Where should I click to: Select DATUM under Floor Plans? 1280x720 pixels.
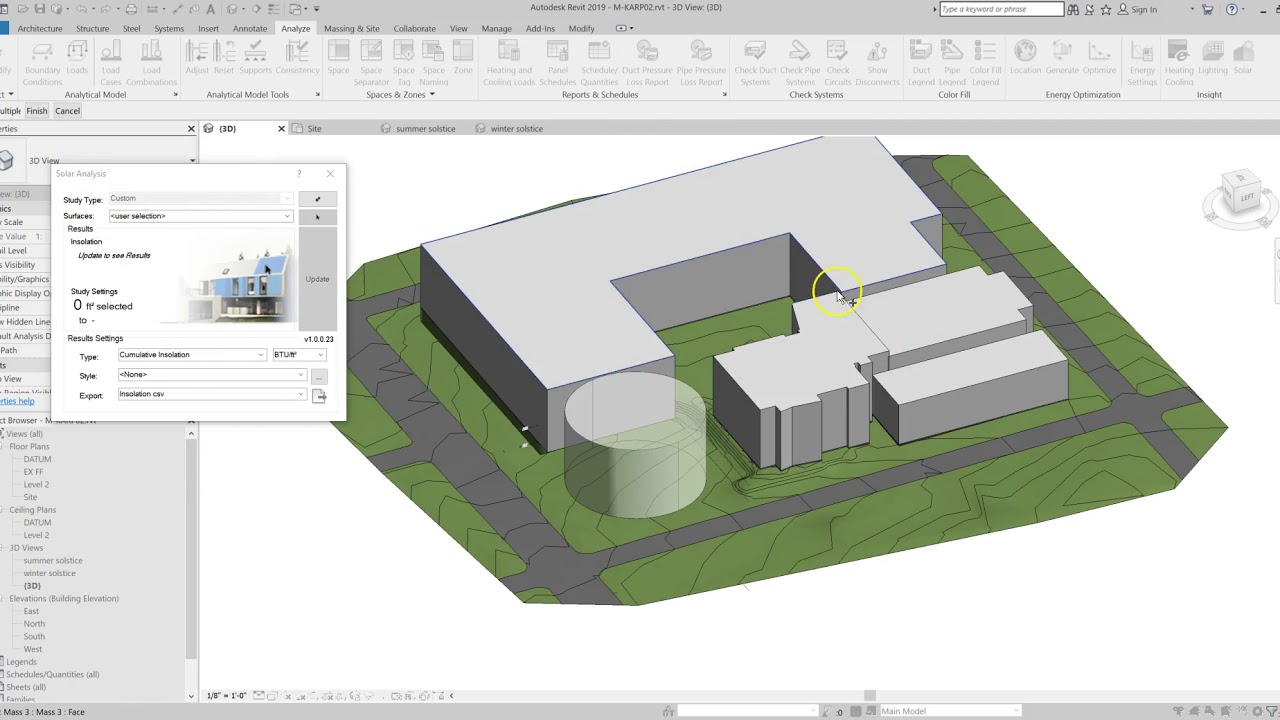37,459
